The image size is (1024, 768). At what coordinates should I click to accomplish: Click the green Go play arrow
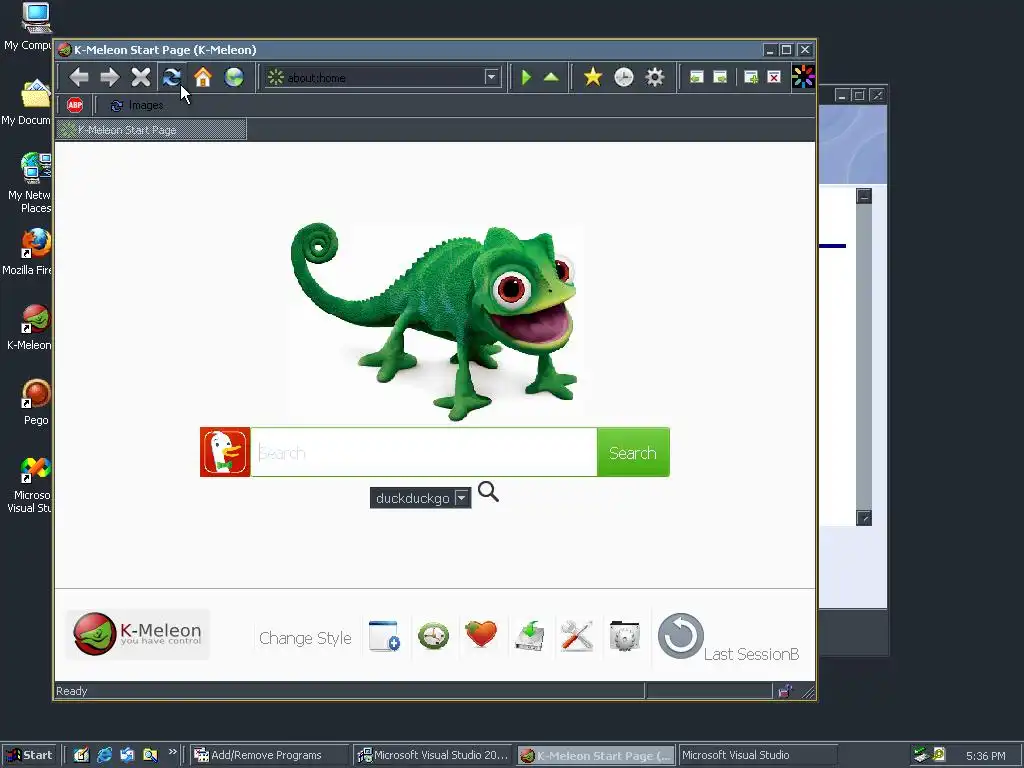point(526,78)
